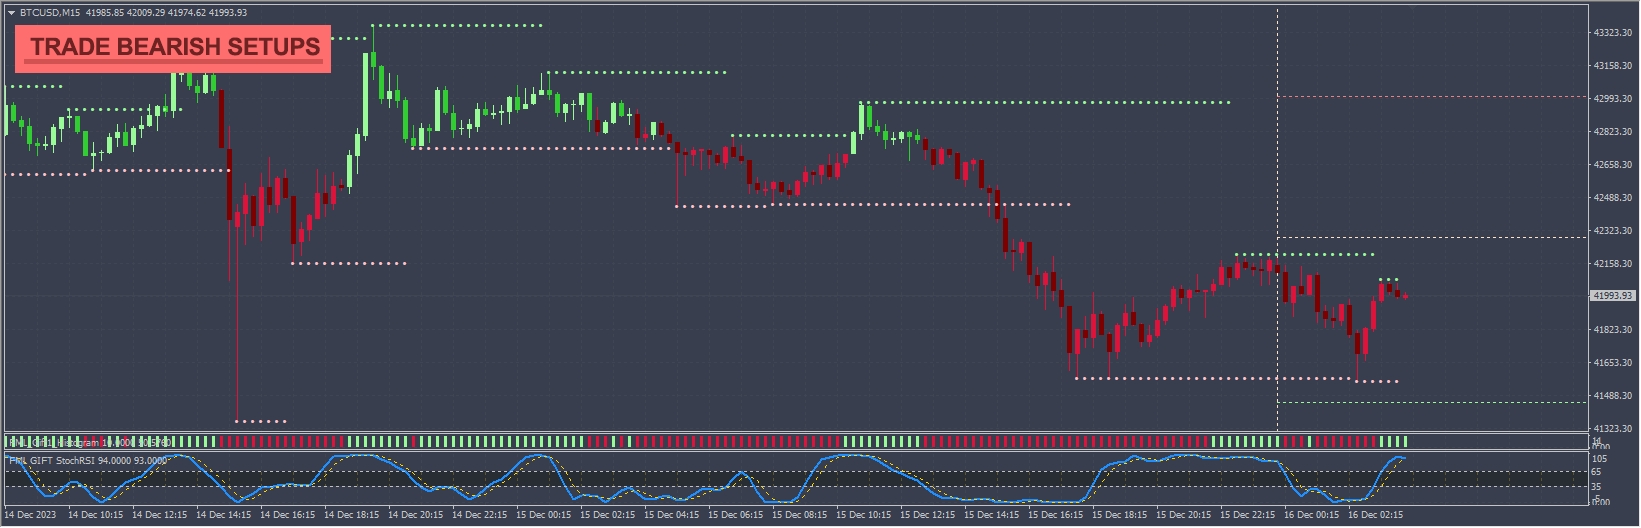This screenshot has width=1641, height=528.
Task: Click the 42993.30 price scale label
Action: tap(1613, 99)
